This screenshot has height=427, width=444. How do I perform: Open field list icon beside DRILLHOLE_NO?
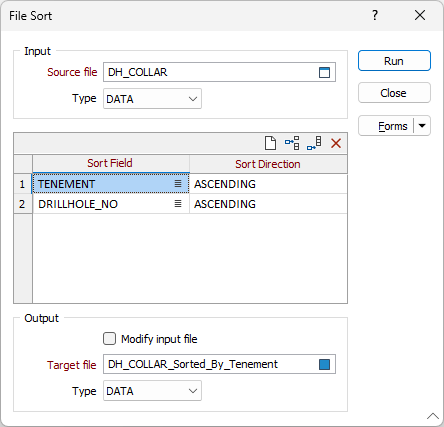[178, 204]
